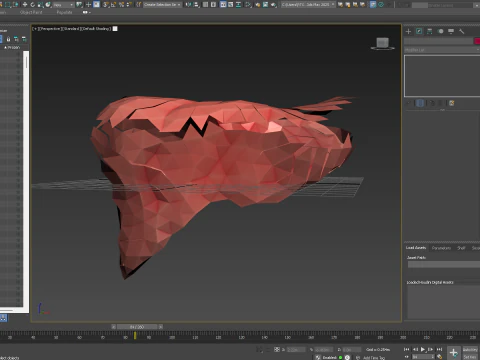Open the Time Configuration icon
Screen dimensions: 480x360
[x=439, y=357]
